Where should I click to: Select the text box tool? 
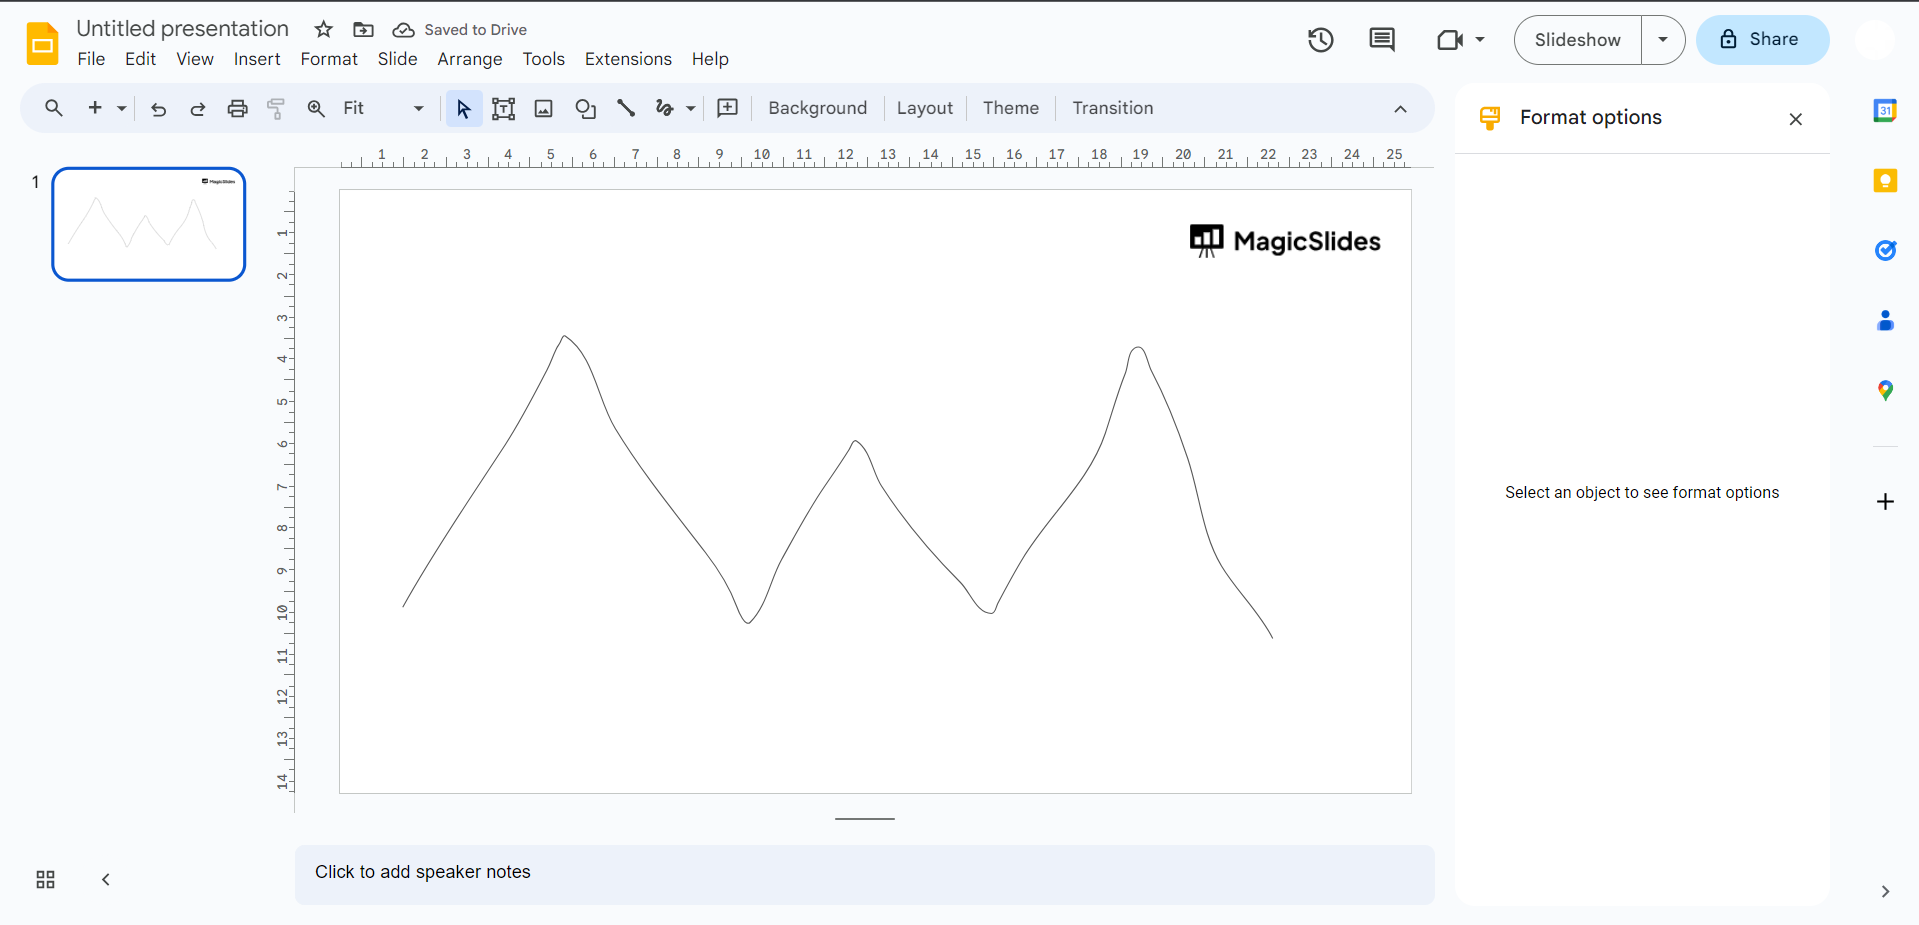[503, 109]
